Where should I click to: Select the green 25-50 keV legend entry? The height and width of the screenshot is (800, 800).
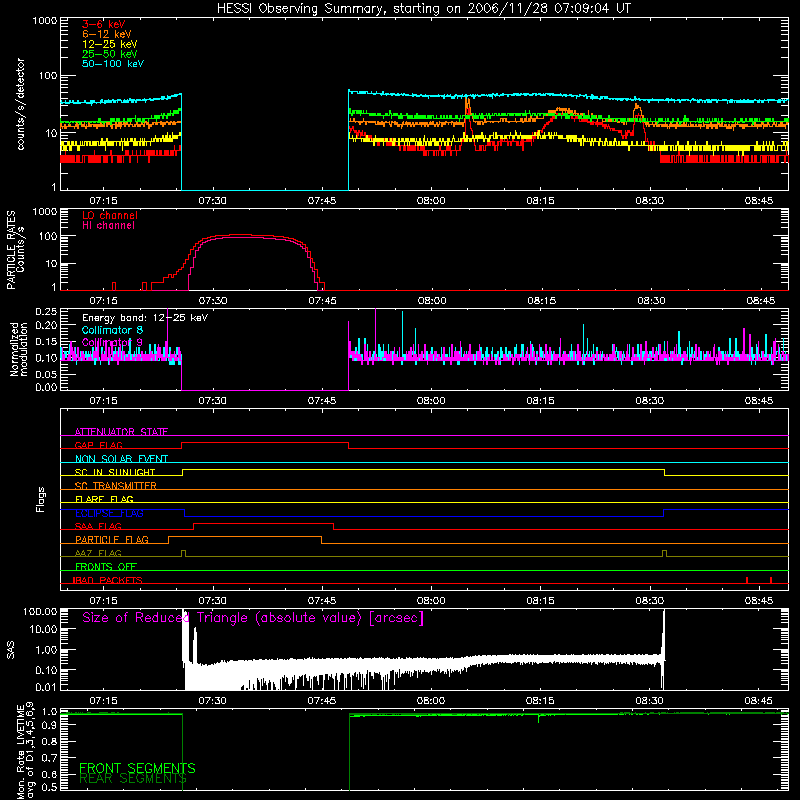[110, 54]
